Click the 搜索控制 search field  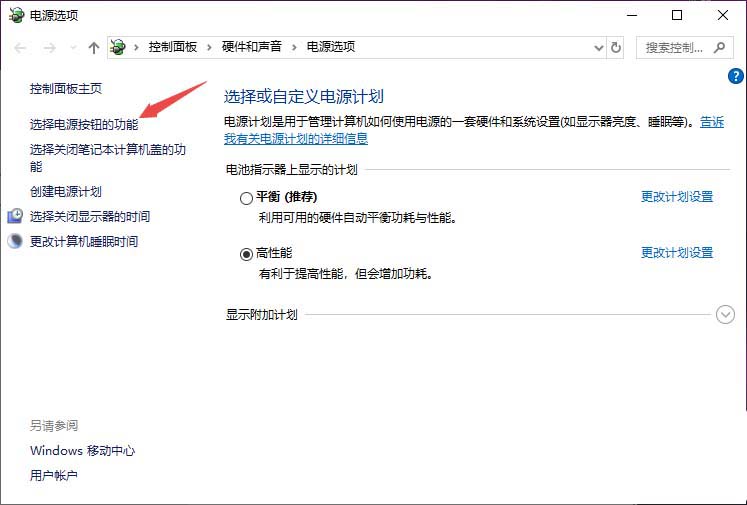(685, 48)
